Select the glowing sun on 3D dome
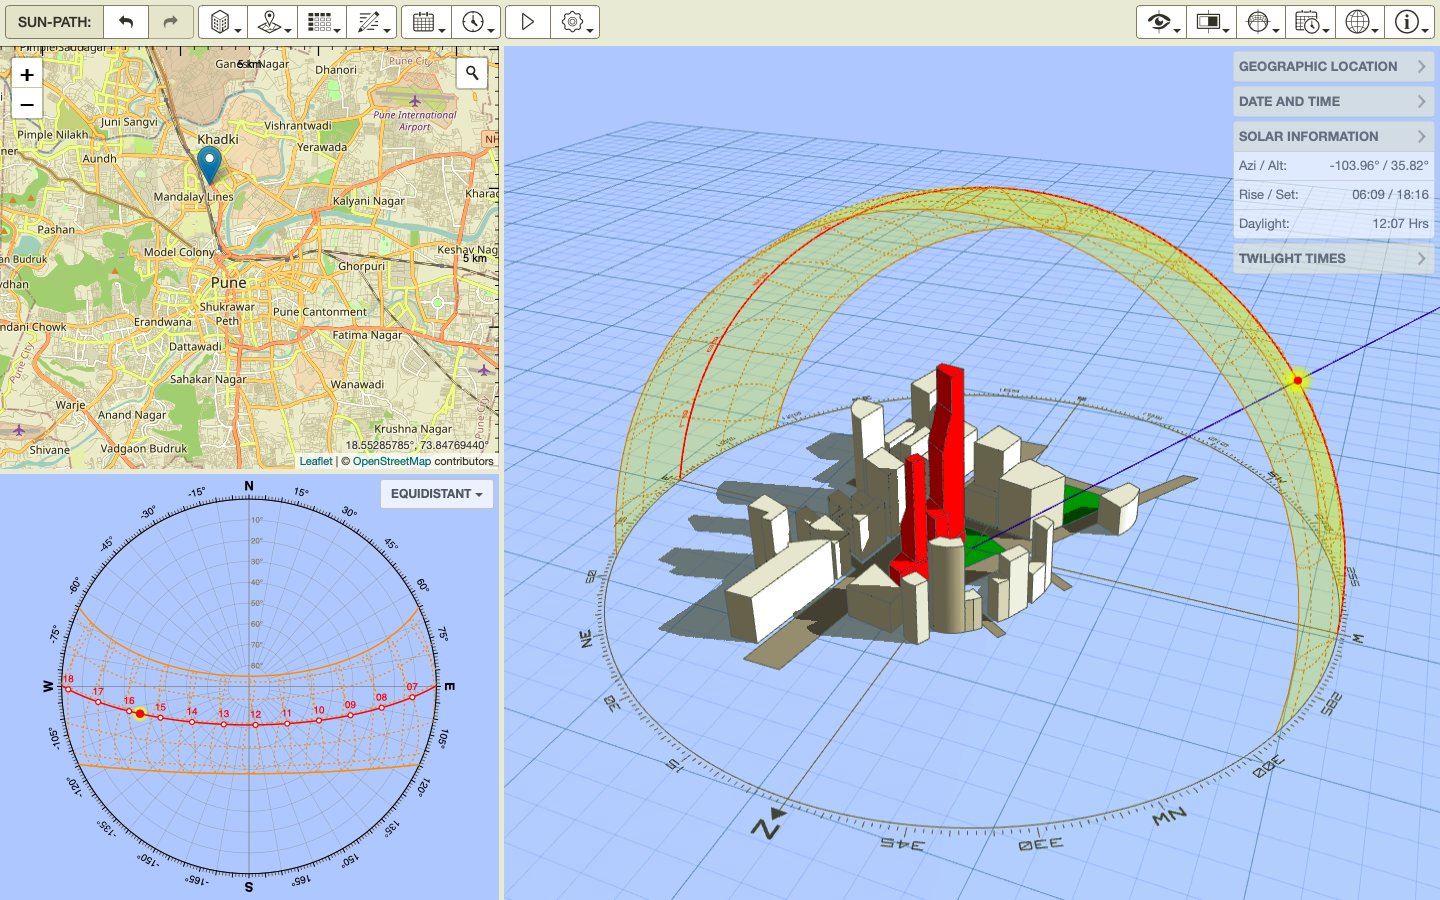Image resolution: width=1440 pixels, height=900 pixels. point(1298,380)
